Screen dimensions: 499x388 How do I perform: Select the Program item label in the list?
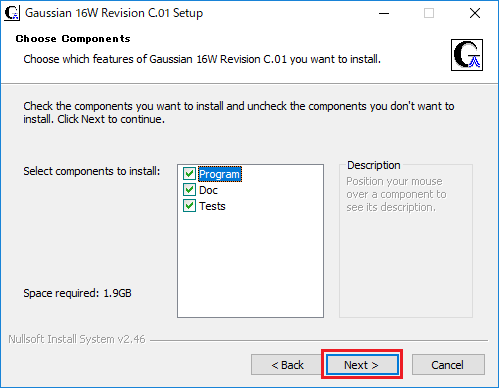pos(220,174)
